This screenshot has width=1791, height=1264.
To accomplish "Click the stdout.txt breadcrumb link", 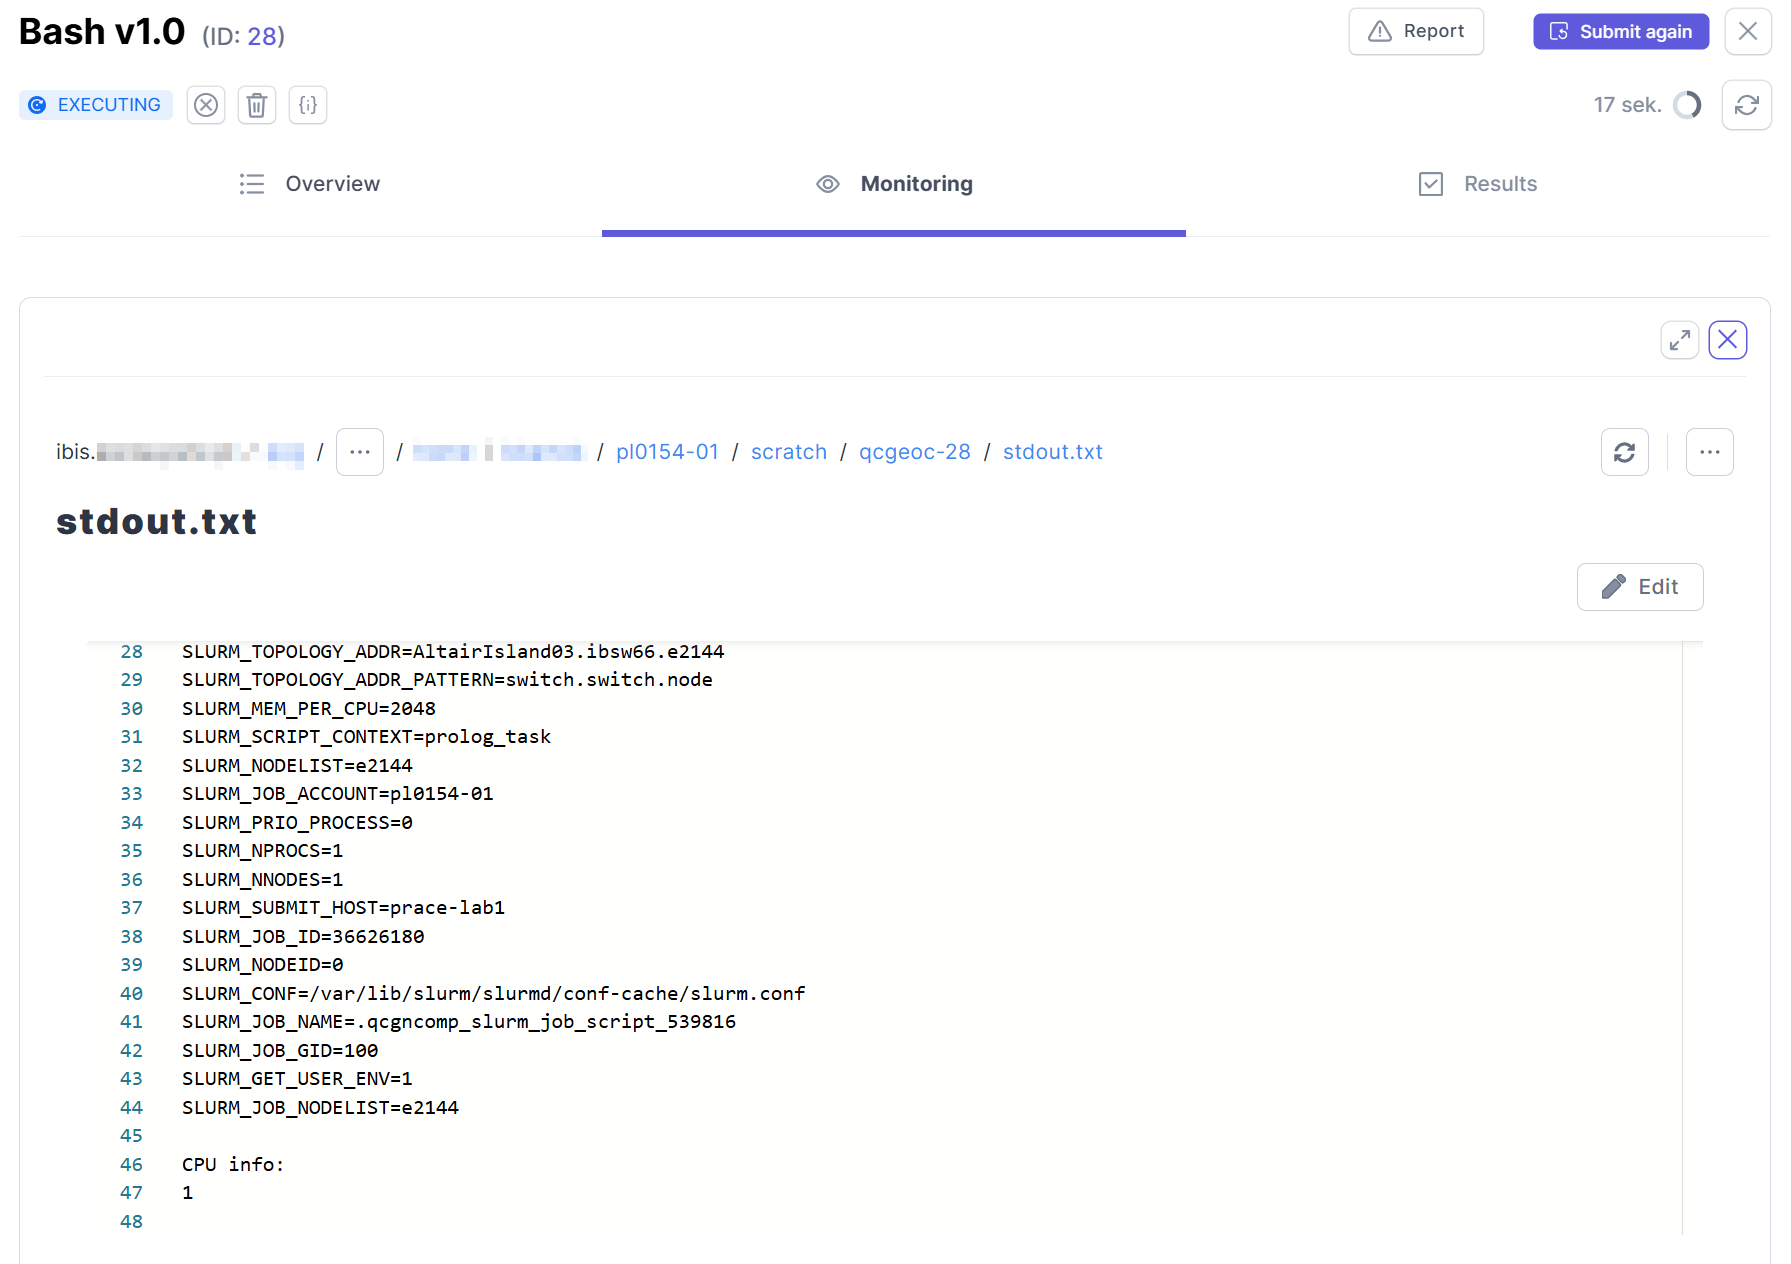I will point(1053,452).
